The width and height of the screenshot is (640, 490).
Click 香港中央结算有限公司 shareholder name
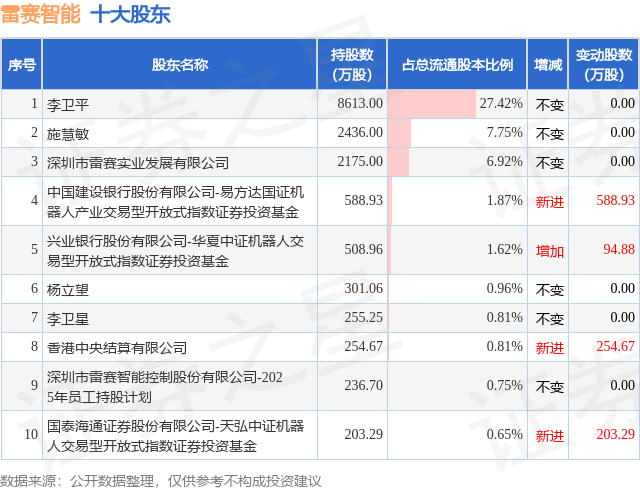(117, 348)
